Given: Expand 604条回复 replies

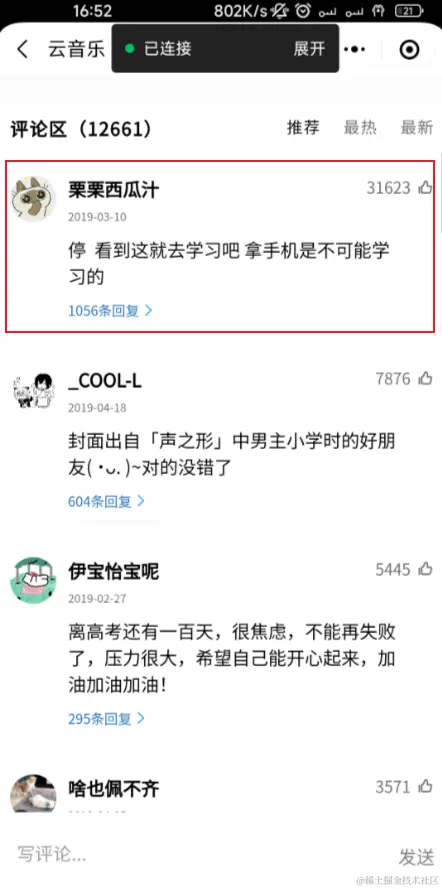Looking at the screenshot, I should click(107, 501).
